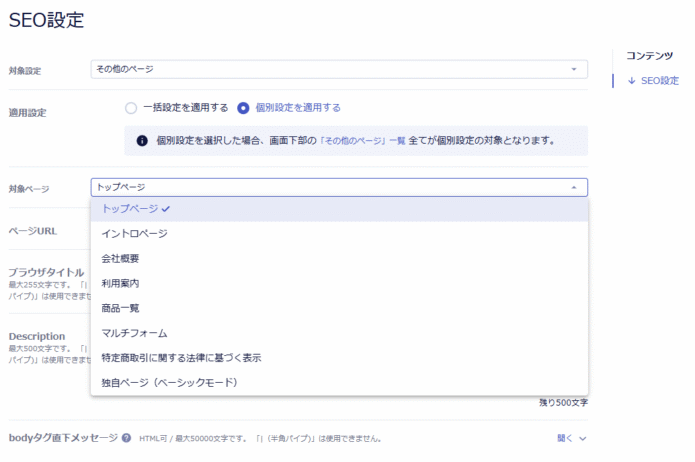Collapse the 対象ページ dropdown via its arrow
This screenshot has width=695, height=462.
[573, 187]
